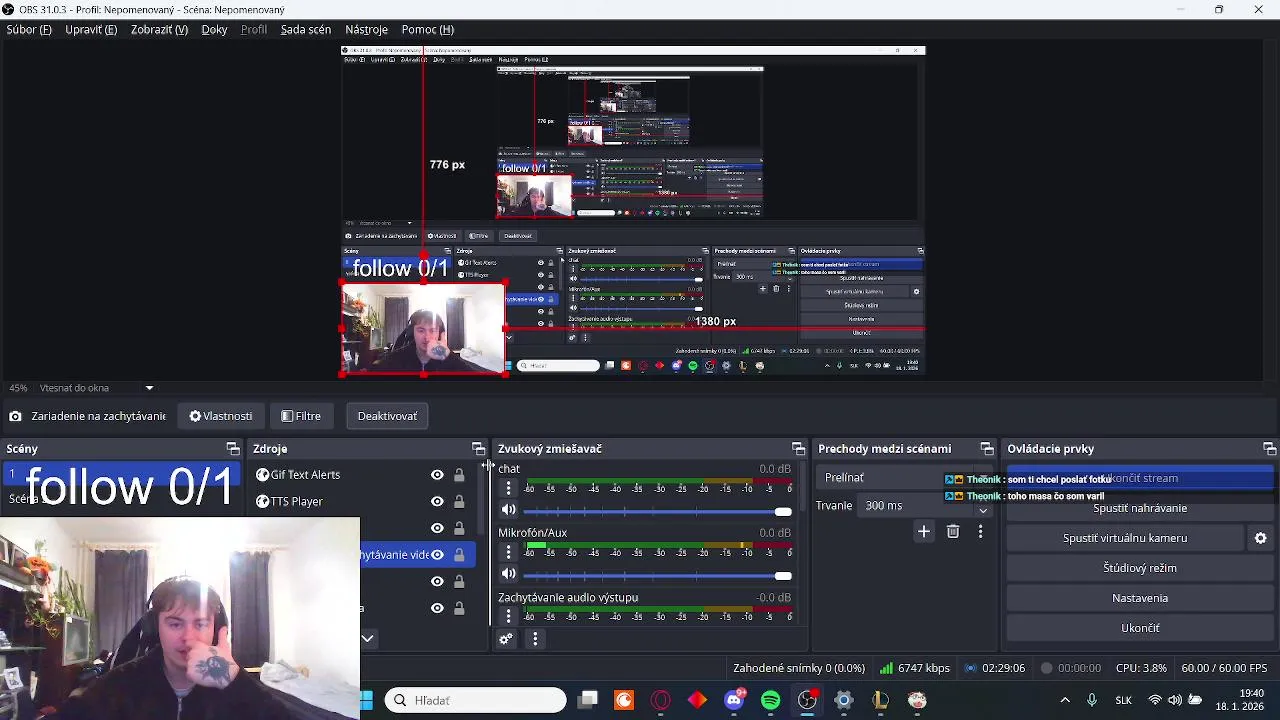
Task: Open advanced audio properties gear in mixer
Action: (506, 639)
